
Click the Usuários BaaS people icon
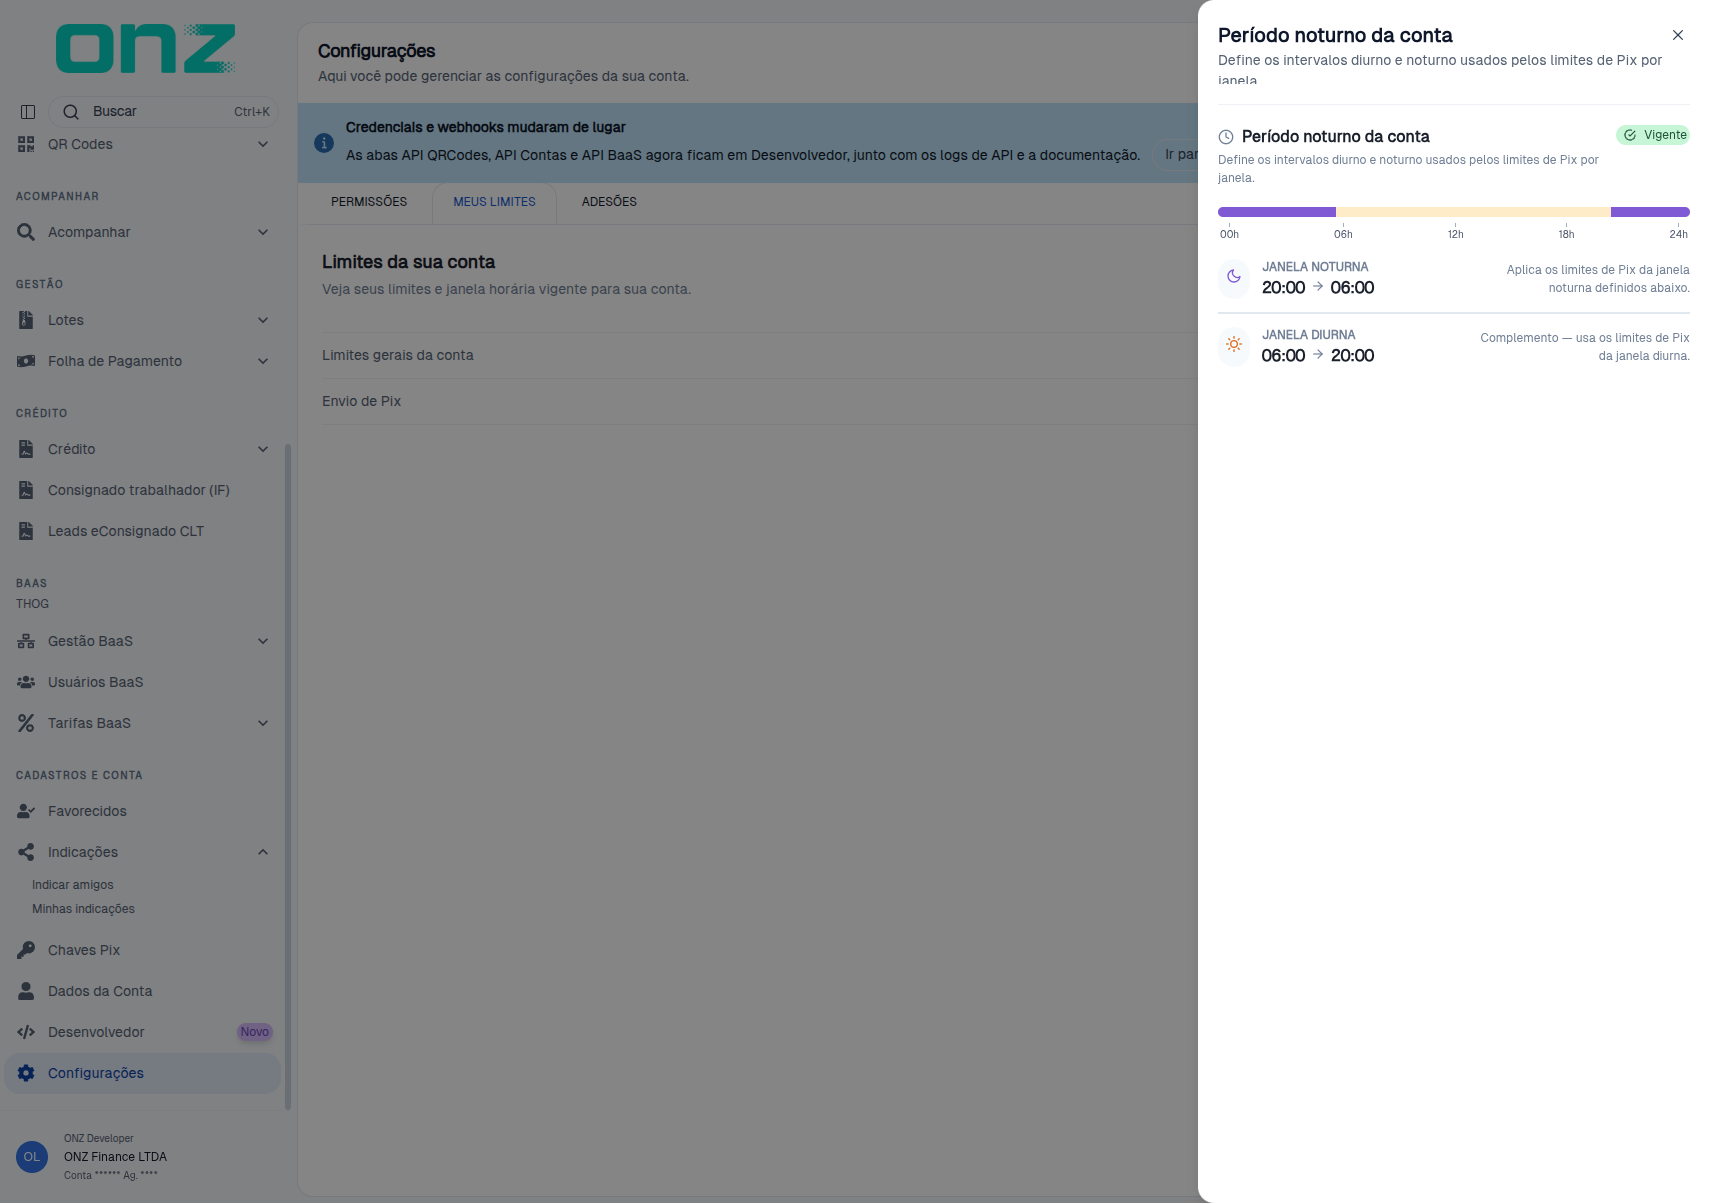[x=26, y=682]
